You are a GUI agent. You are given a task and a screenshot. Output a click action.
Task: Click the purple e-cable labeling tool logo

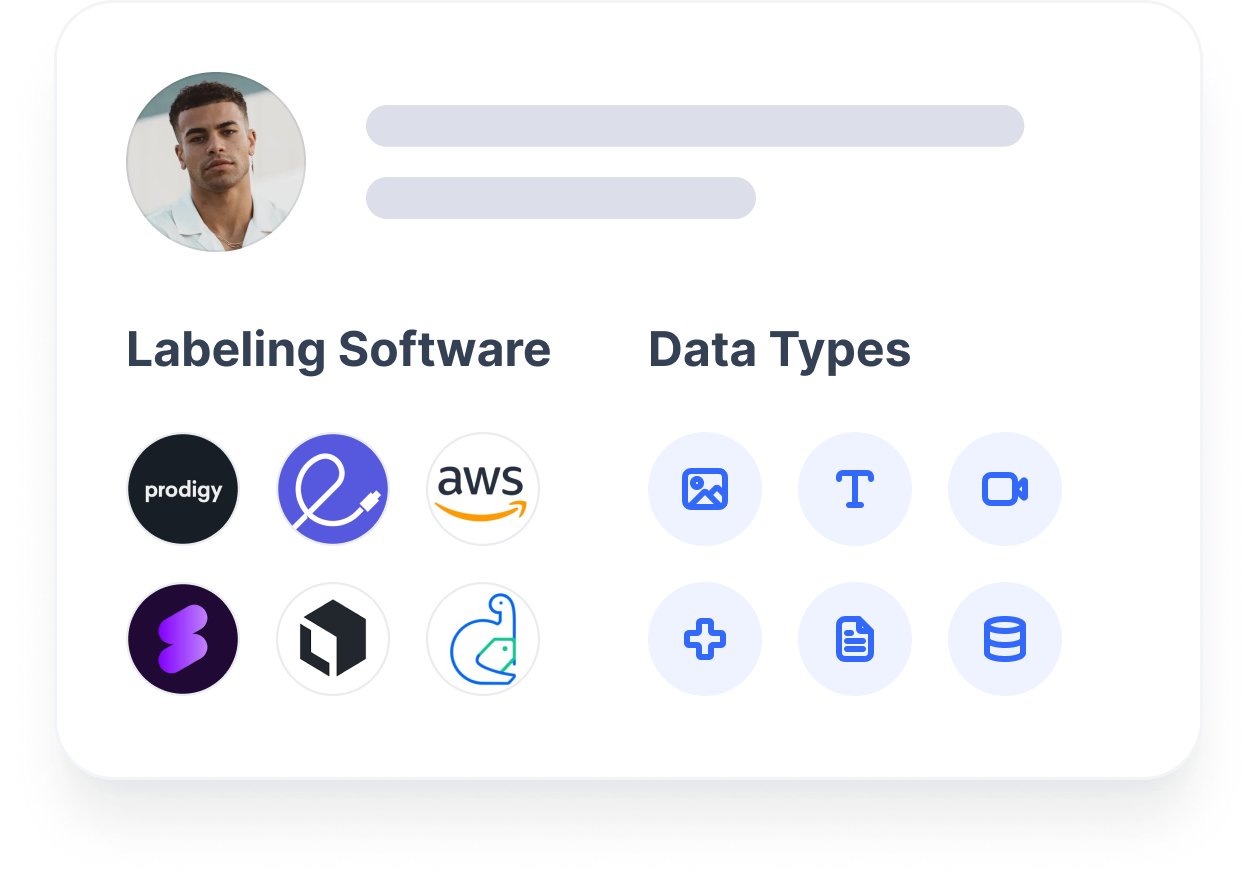(333, 489)
